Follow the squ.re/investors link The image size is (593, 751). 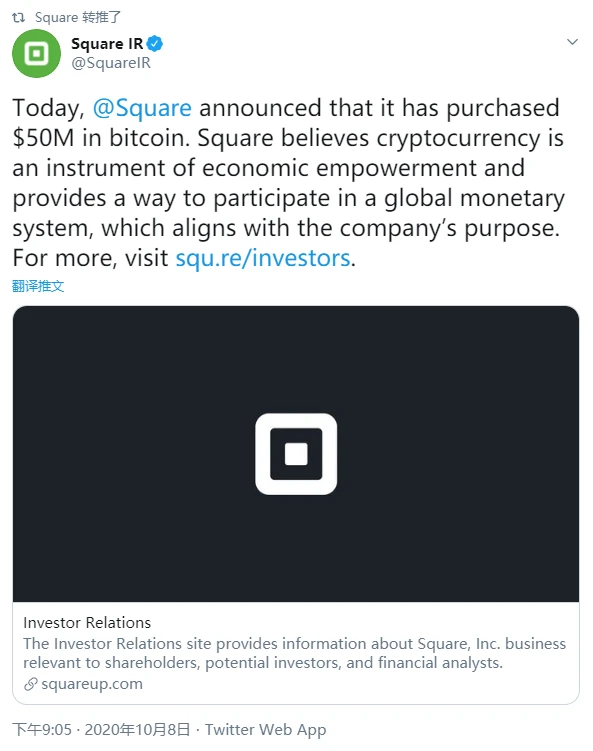point(263,258)
